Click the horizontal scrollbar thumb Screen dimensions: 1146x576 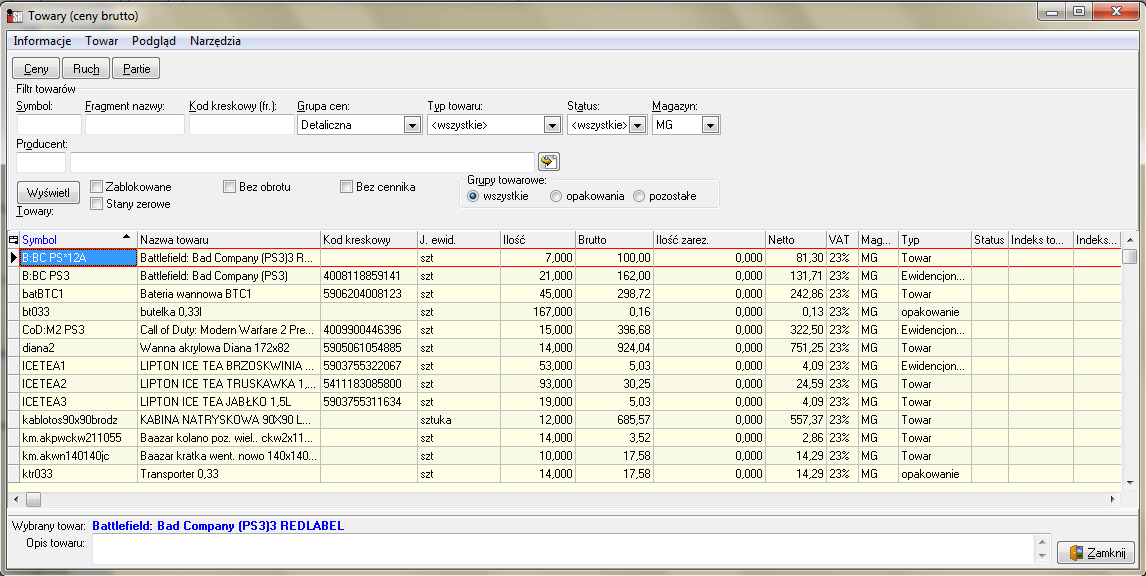point(34,499)
